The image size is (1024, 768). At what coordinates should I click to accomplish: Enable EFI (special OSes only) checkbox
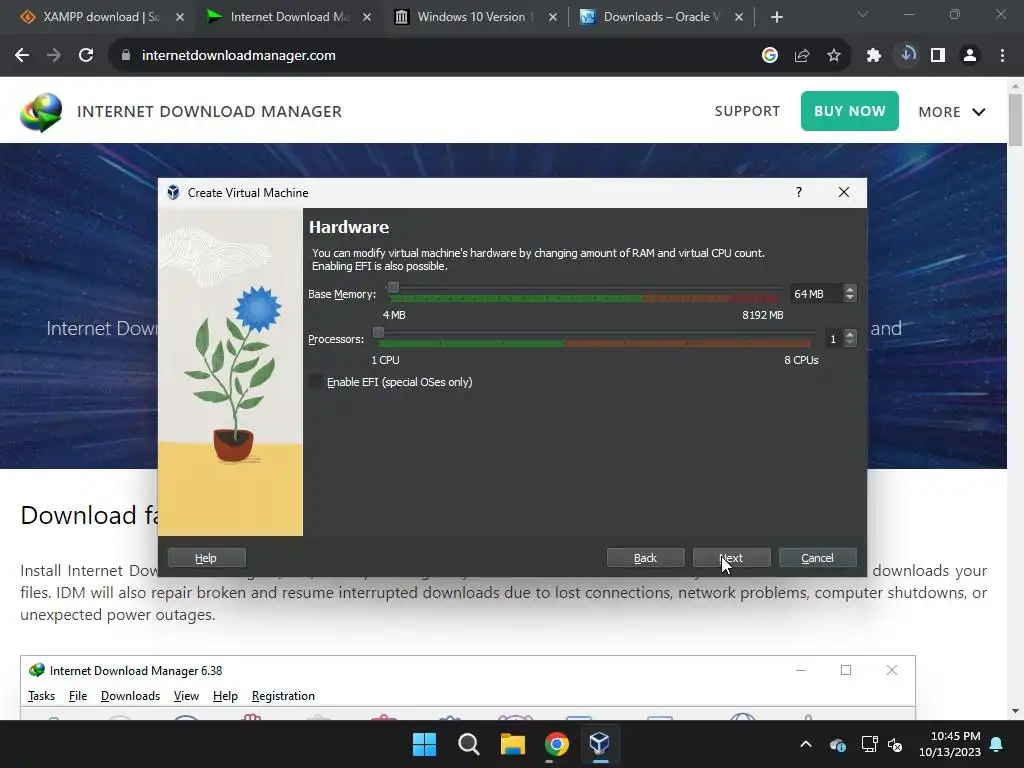coord(316,382)
